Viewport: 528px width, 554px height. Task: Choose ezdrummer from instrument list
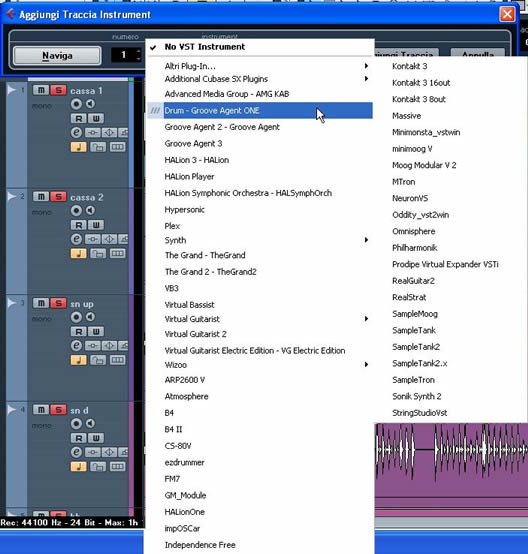coord(260,462)
